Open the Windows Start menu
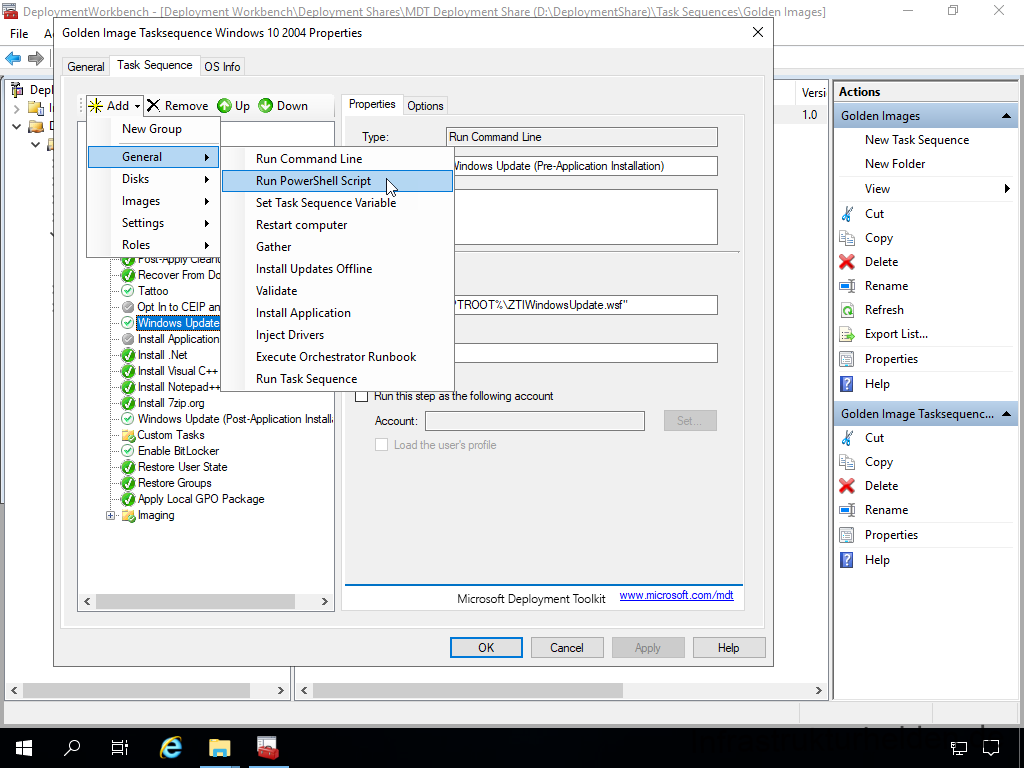 tap(24, 748)
